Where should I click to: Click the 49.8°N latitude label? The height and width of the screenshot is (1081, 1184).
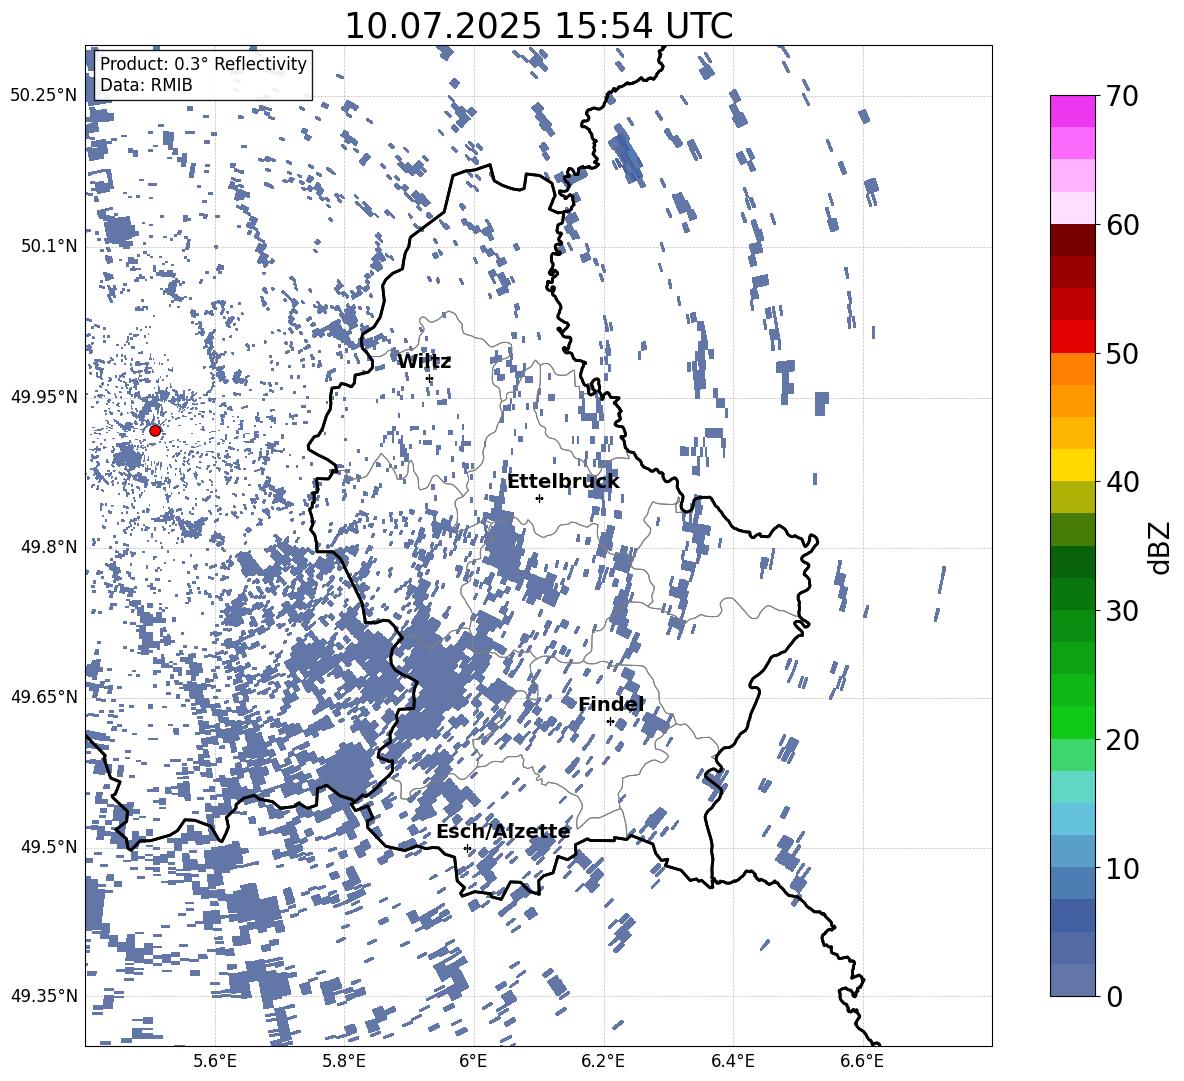pyautogui.click(x=50, y=546)
